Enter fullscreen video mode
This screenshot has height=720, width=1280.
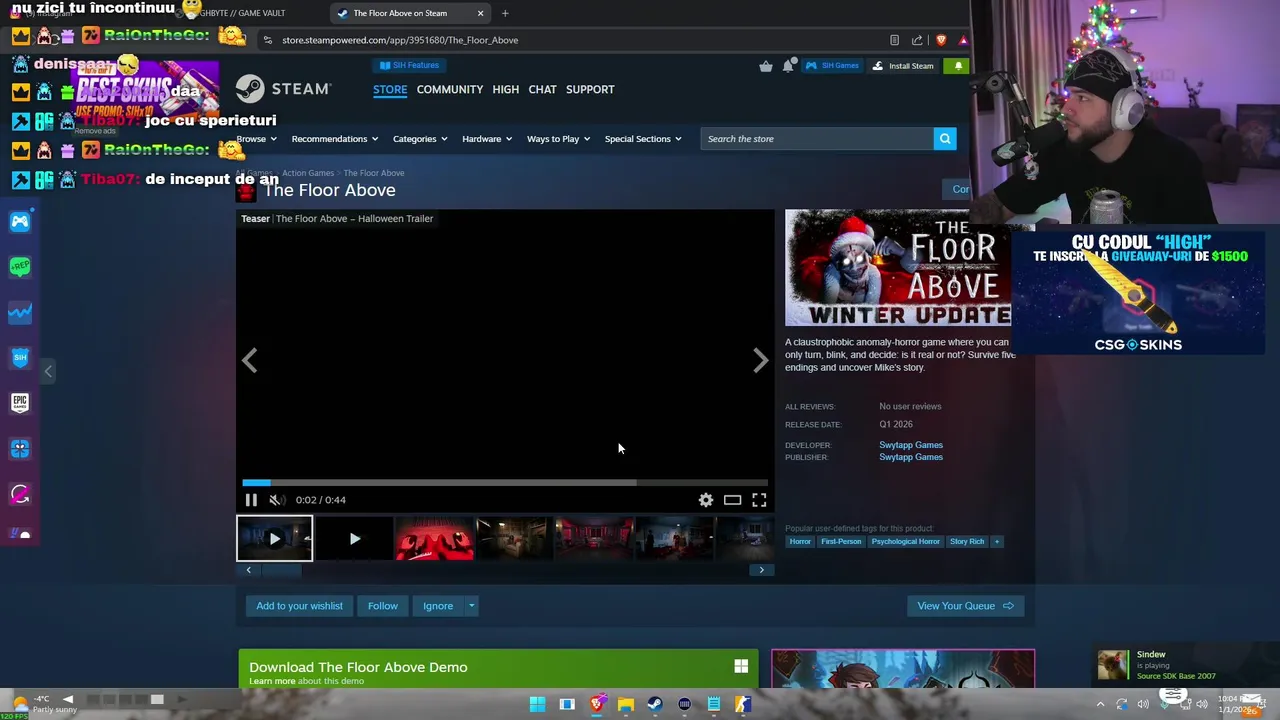coord(759,500)
